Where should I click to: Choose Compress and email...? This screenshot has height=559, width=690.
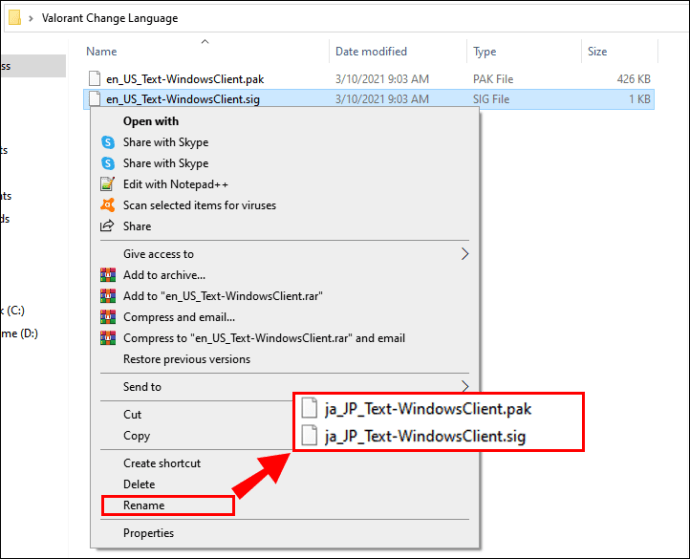pos(179,317)
